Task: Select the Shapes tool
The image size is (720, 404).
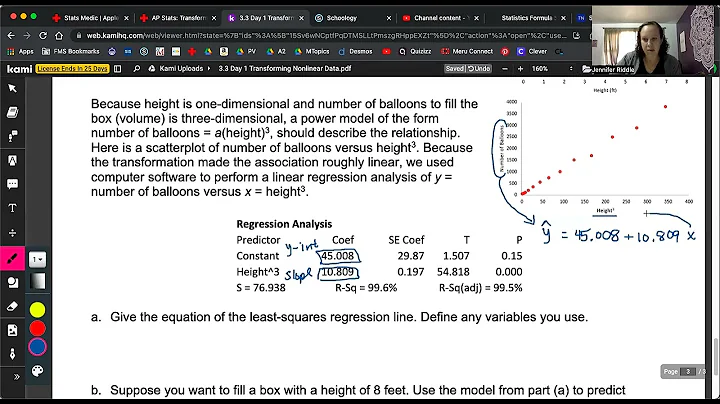Action: [x=12, y=283]
